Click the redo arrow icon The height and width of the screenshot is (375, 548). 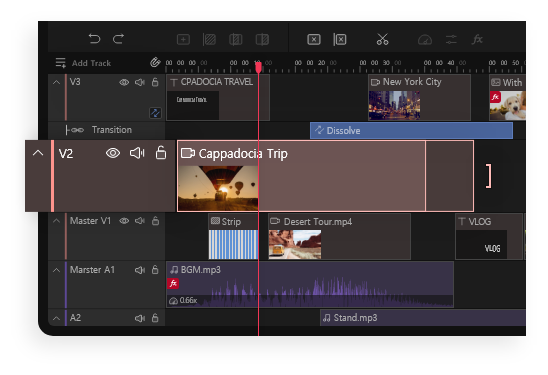118,39
